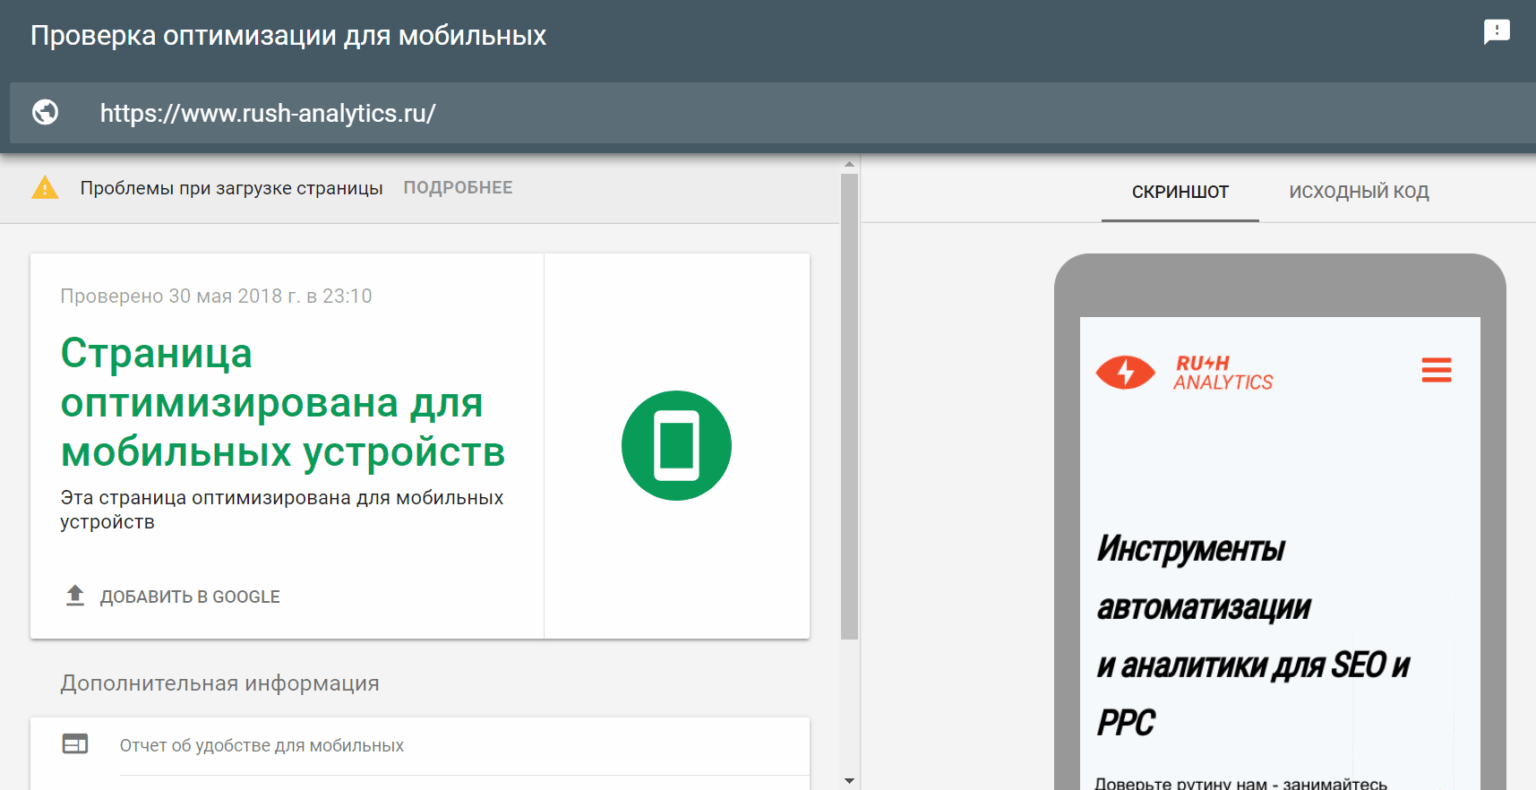This screenshot has height=790, width=1536.
Task: Click scrollbar up arrow in left panel
Action: pyautogui.click(x=849, y=164)
